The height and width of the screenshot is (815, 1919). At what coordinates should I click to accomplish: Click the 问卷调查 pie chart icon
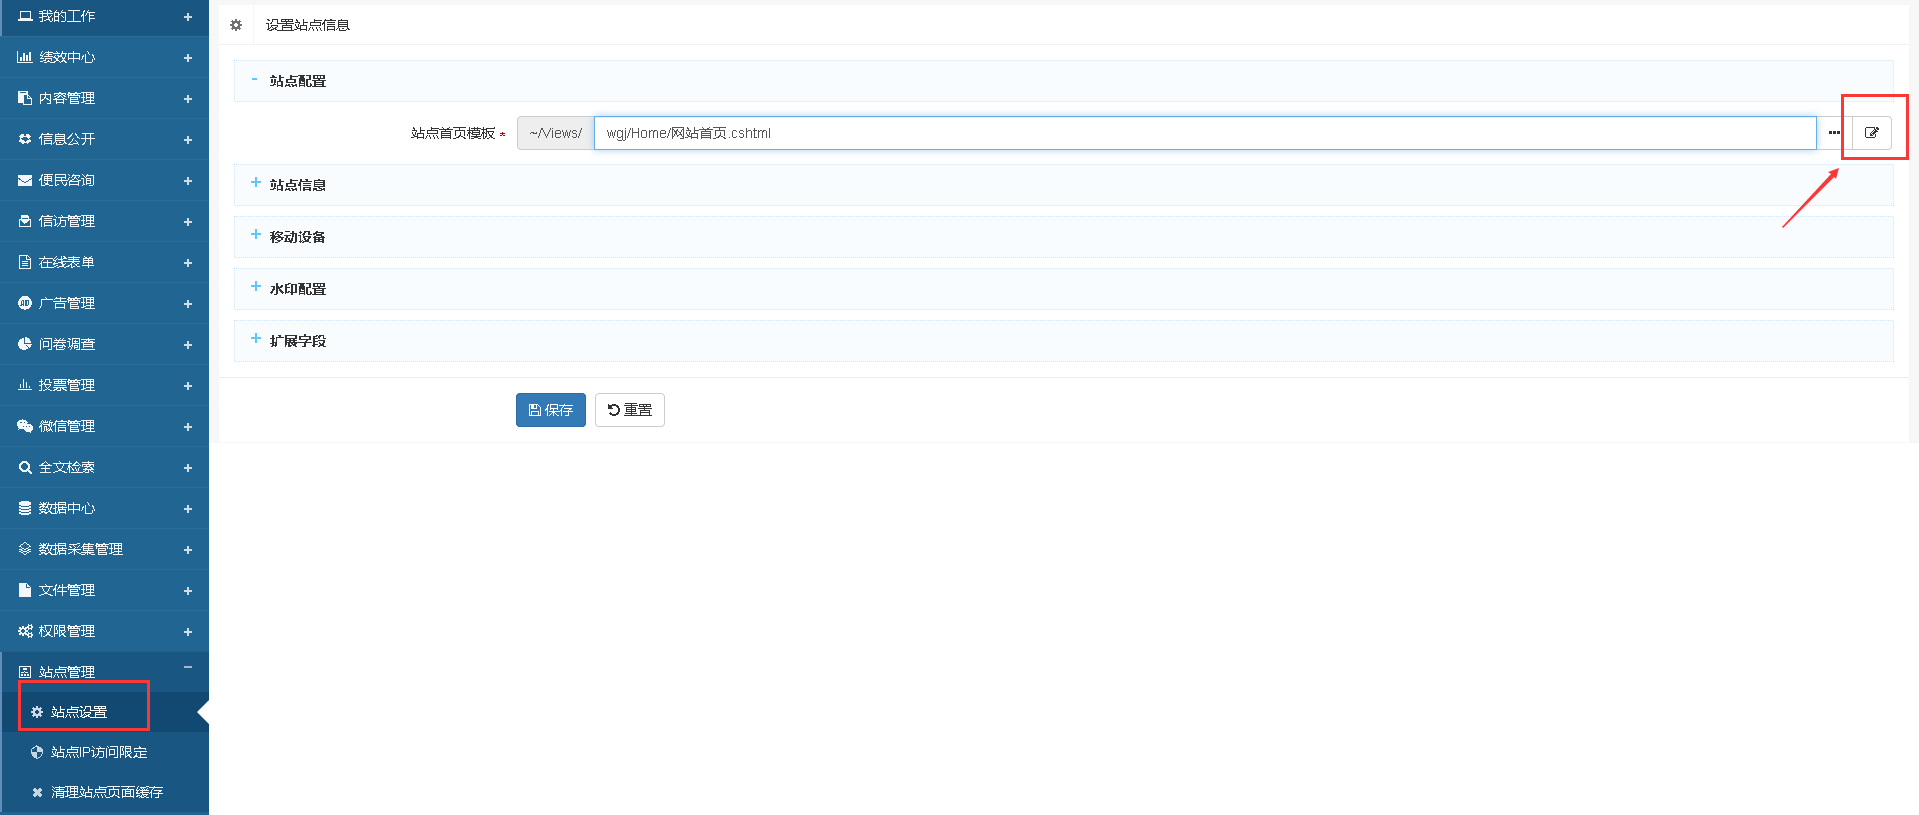coord(24,344)
